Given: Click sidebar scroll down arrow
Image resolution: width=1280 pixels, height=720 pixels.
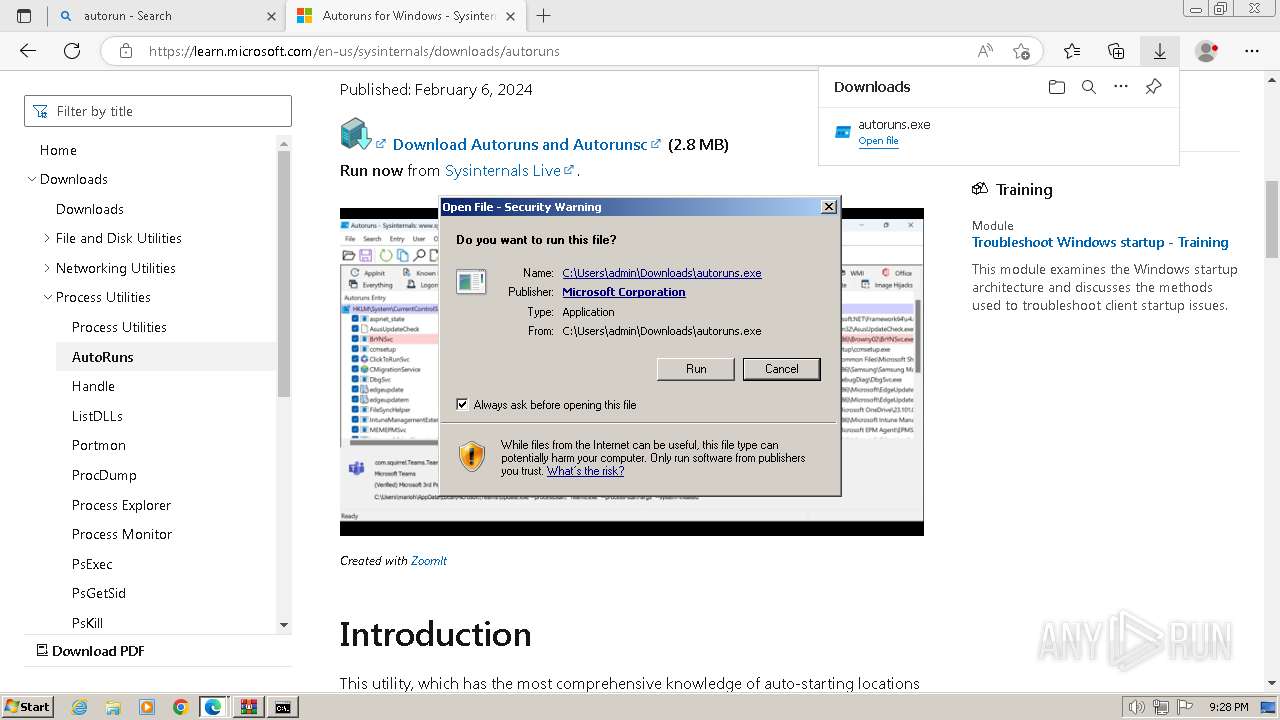Looking at the screenshot, I should pos(284,625).
